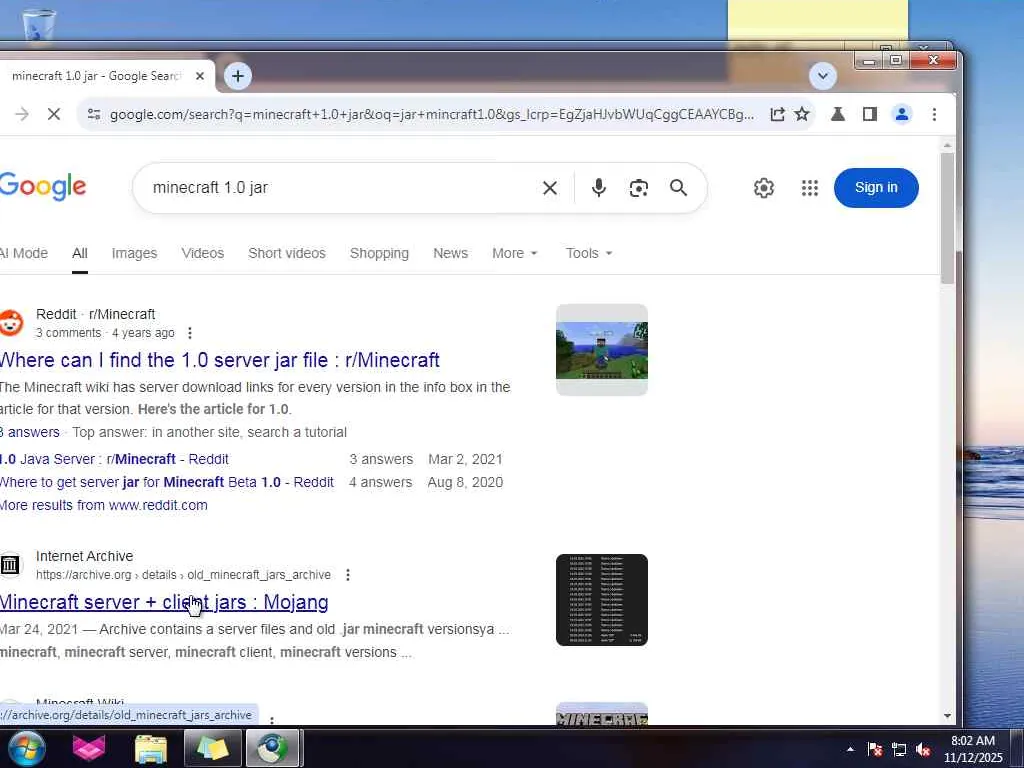The image size is (1024, 768).
Task: Sign in to Google
Action: (876, 188)
